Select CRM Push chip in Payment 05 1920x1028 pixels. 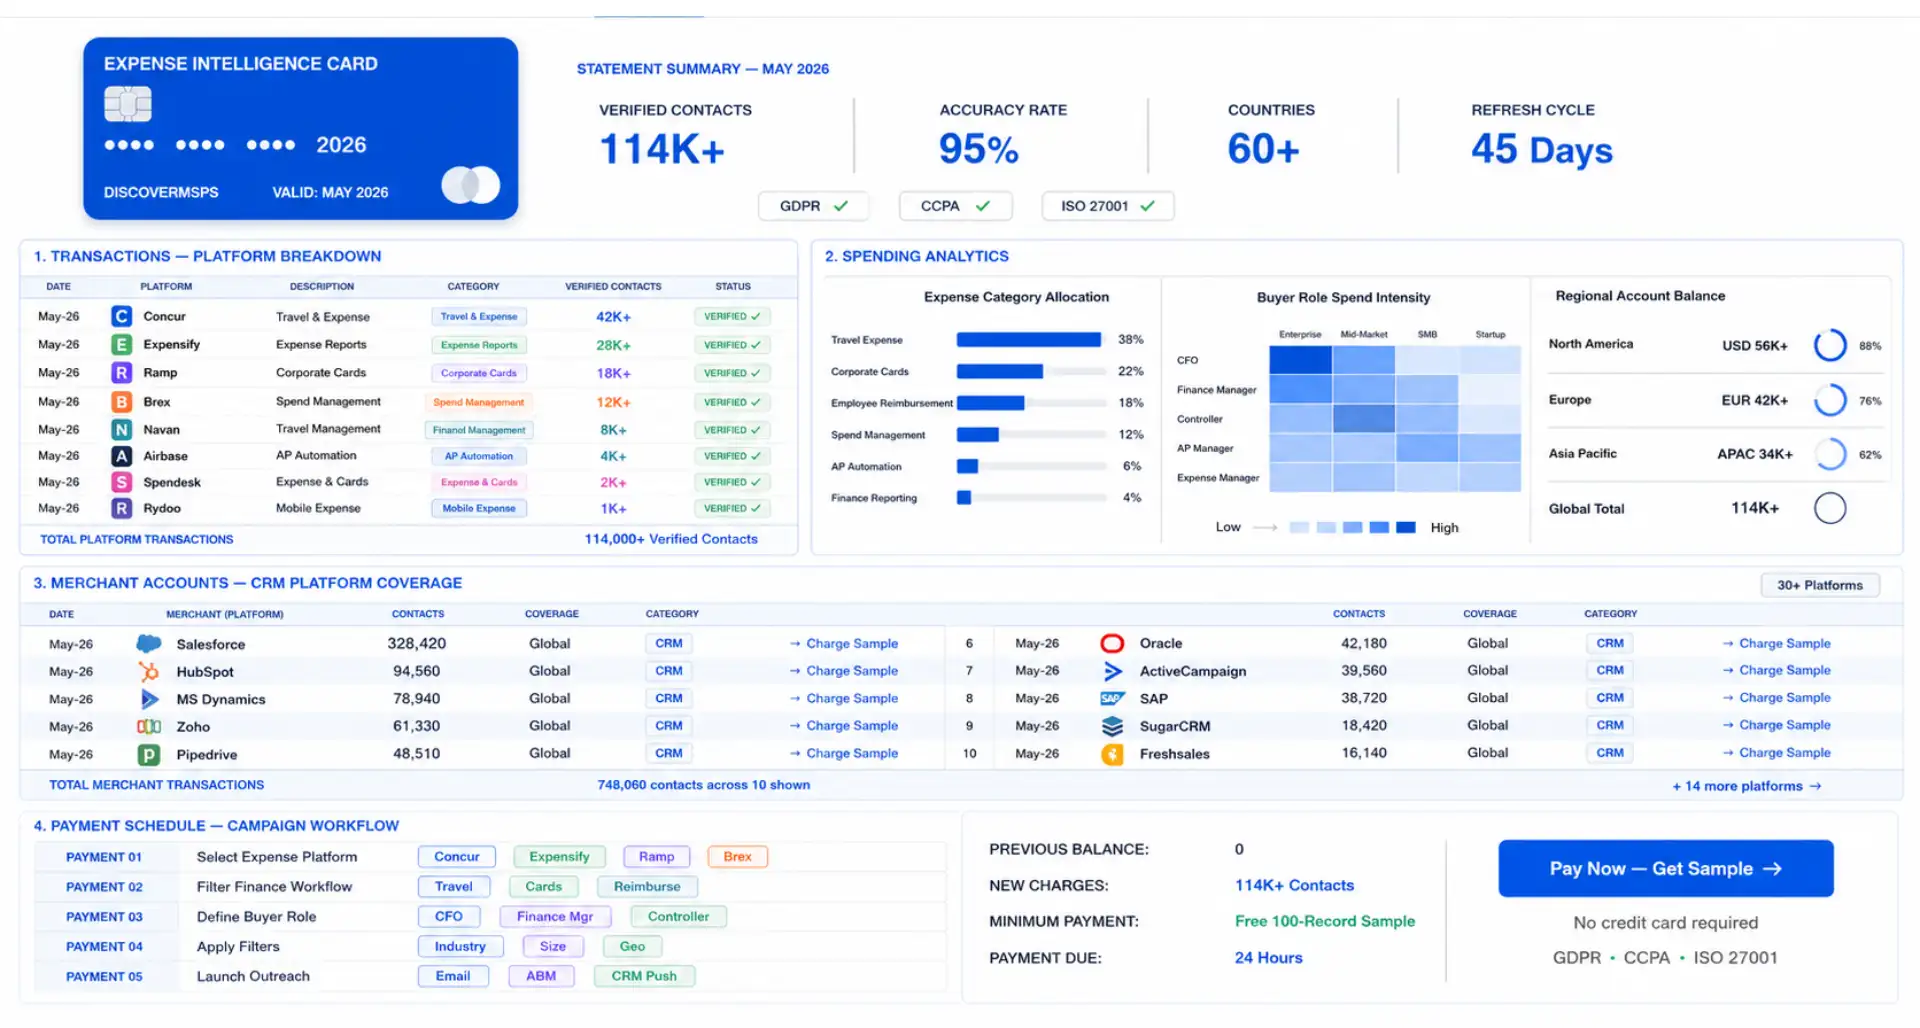644,977
